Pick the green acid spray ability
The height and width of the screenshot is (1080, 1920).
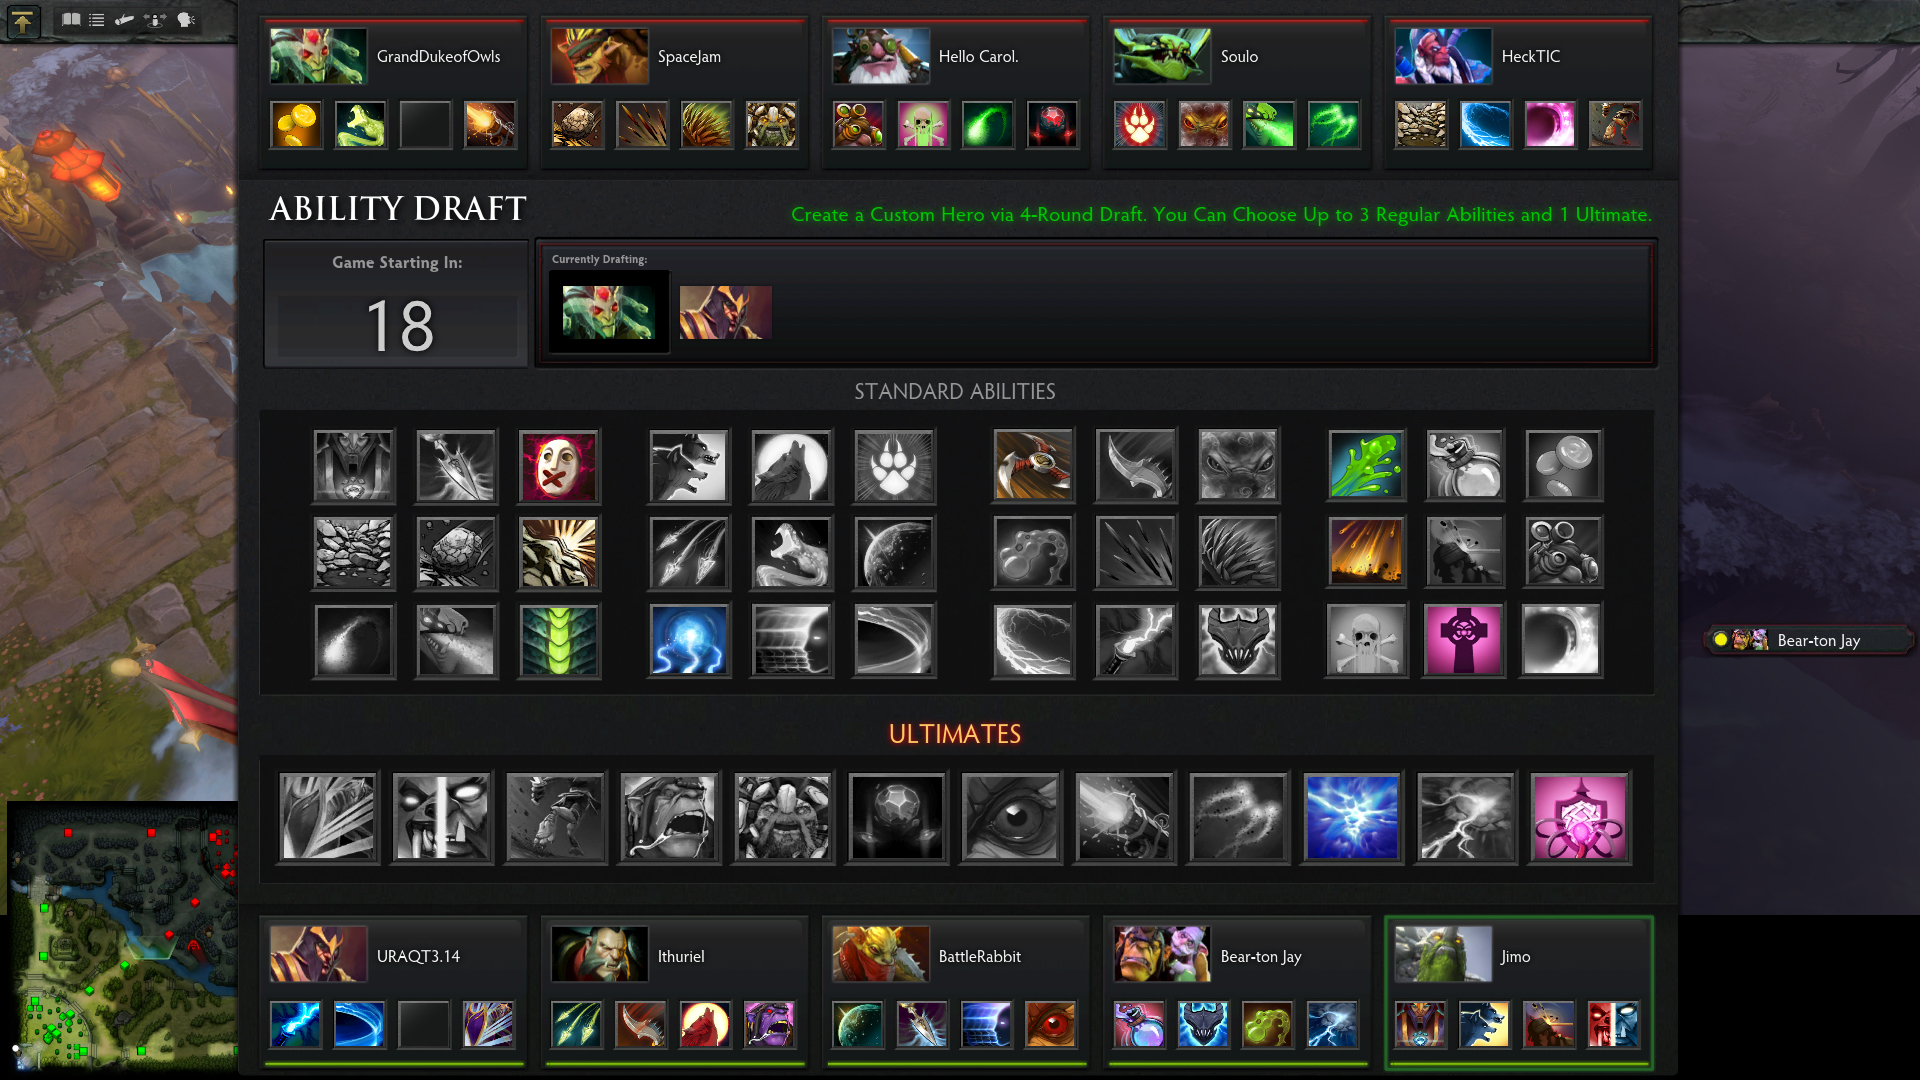pyautogui.click(x=1366, y=465)
